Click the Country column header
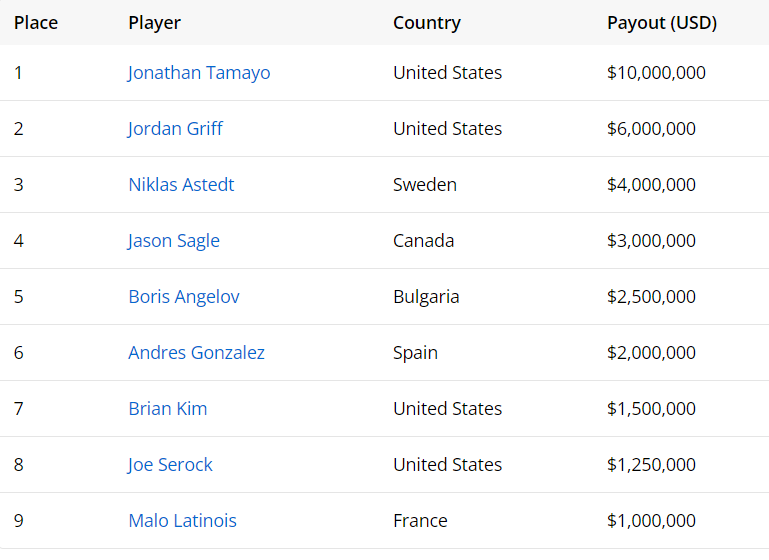The width and height of the screenshot is (769, 560). [427, 23]
